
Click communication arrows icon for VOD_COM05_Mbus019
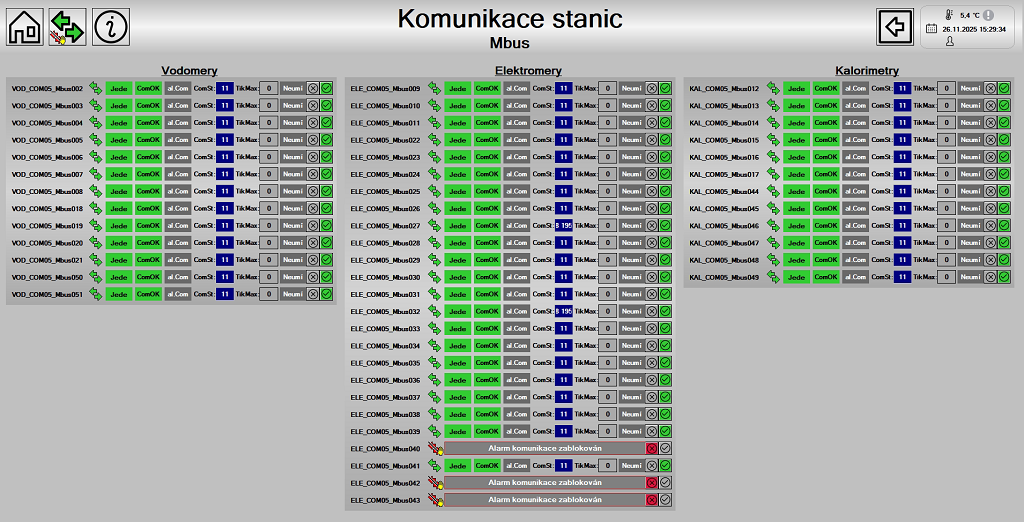[x=96, y=225]
